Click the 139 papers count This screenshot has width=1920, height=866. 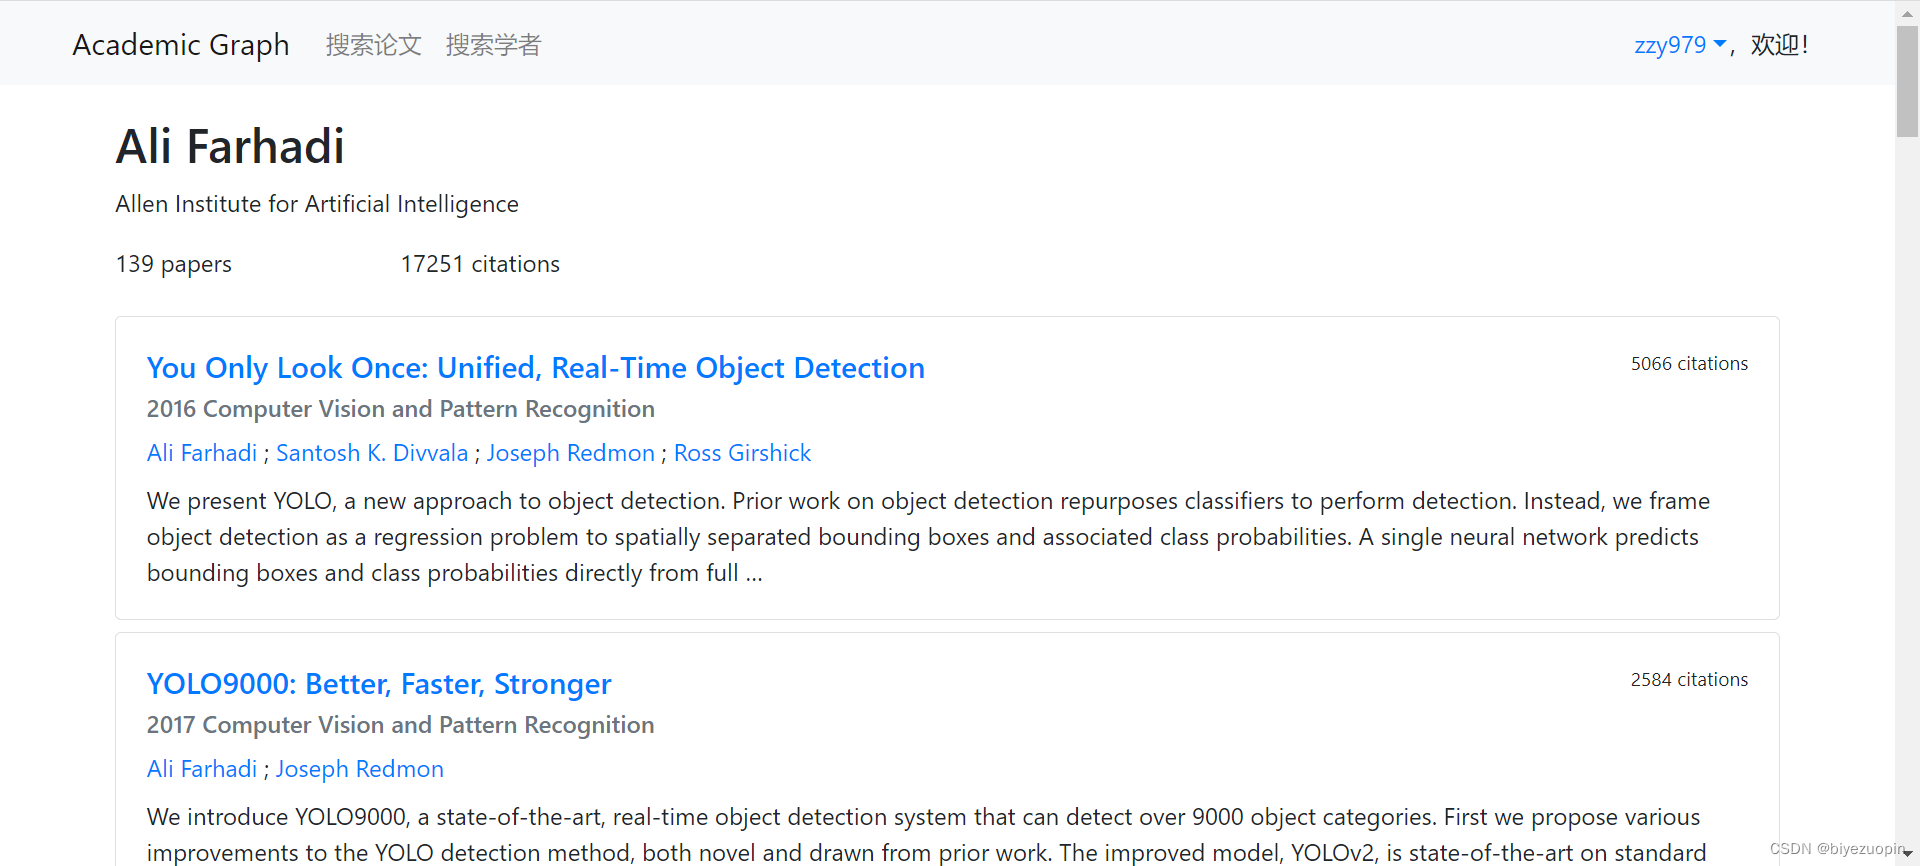coord(173,264)
